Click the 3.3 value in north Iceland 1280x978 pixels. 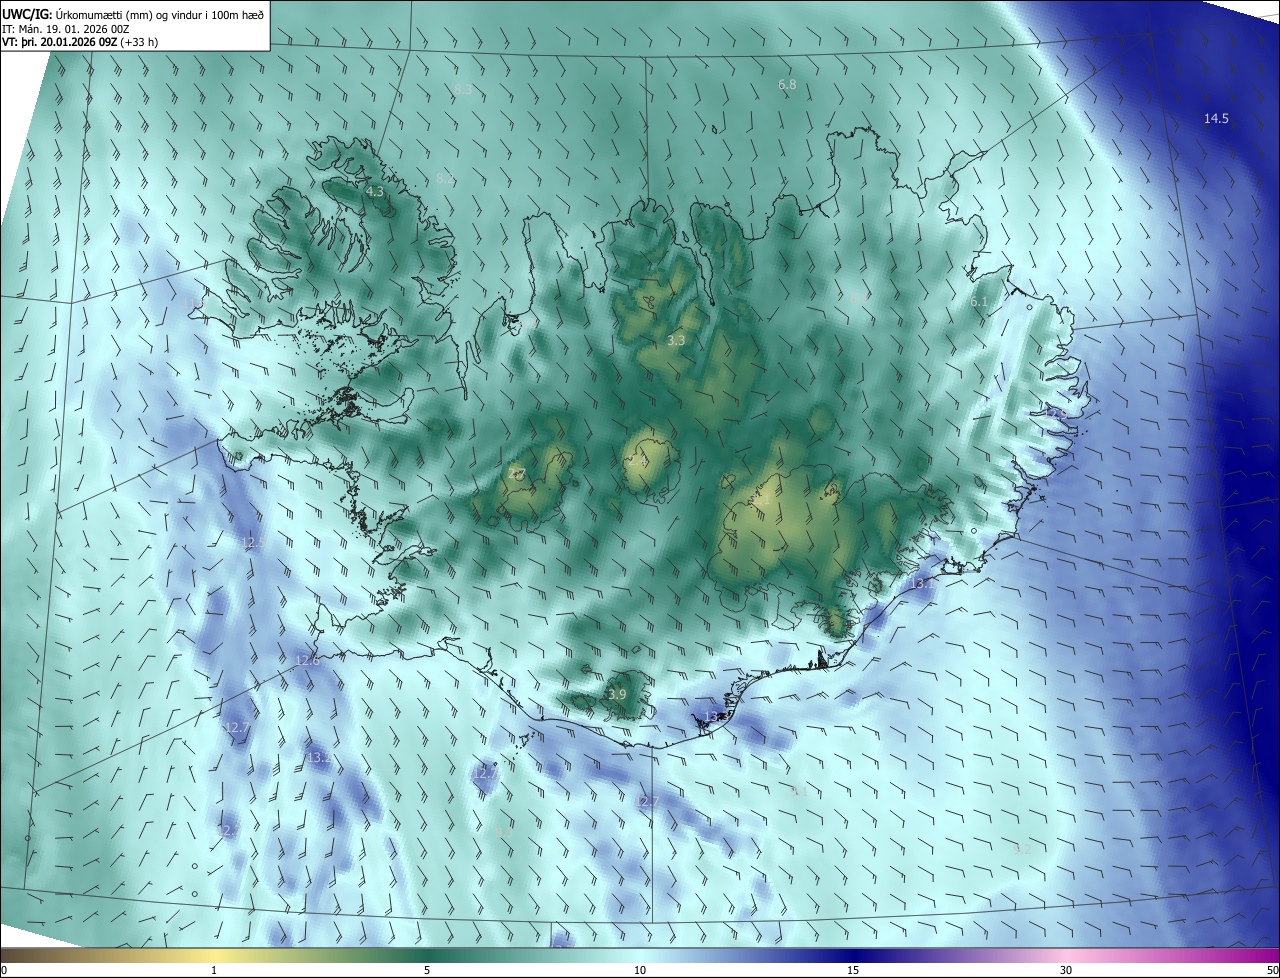(676, 341)
